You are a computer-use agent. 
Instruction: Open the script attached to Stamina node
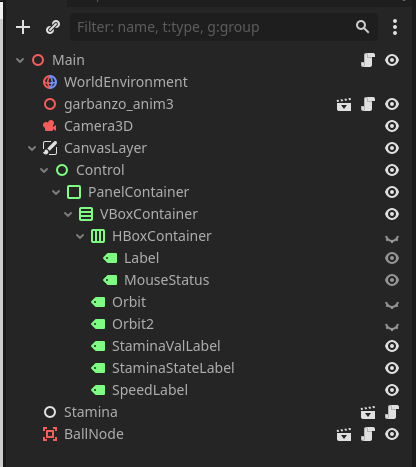click(x=392, y=412)
